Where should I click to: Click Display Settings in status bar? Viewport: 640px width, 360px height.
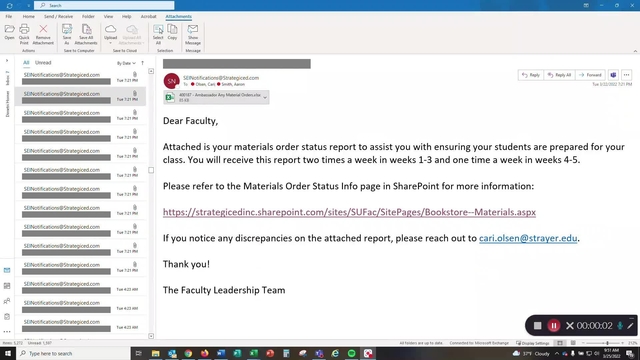[533, 343]
